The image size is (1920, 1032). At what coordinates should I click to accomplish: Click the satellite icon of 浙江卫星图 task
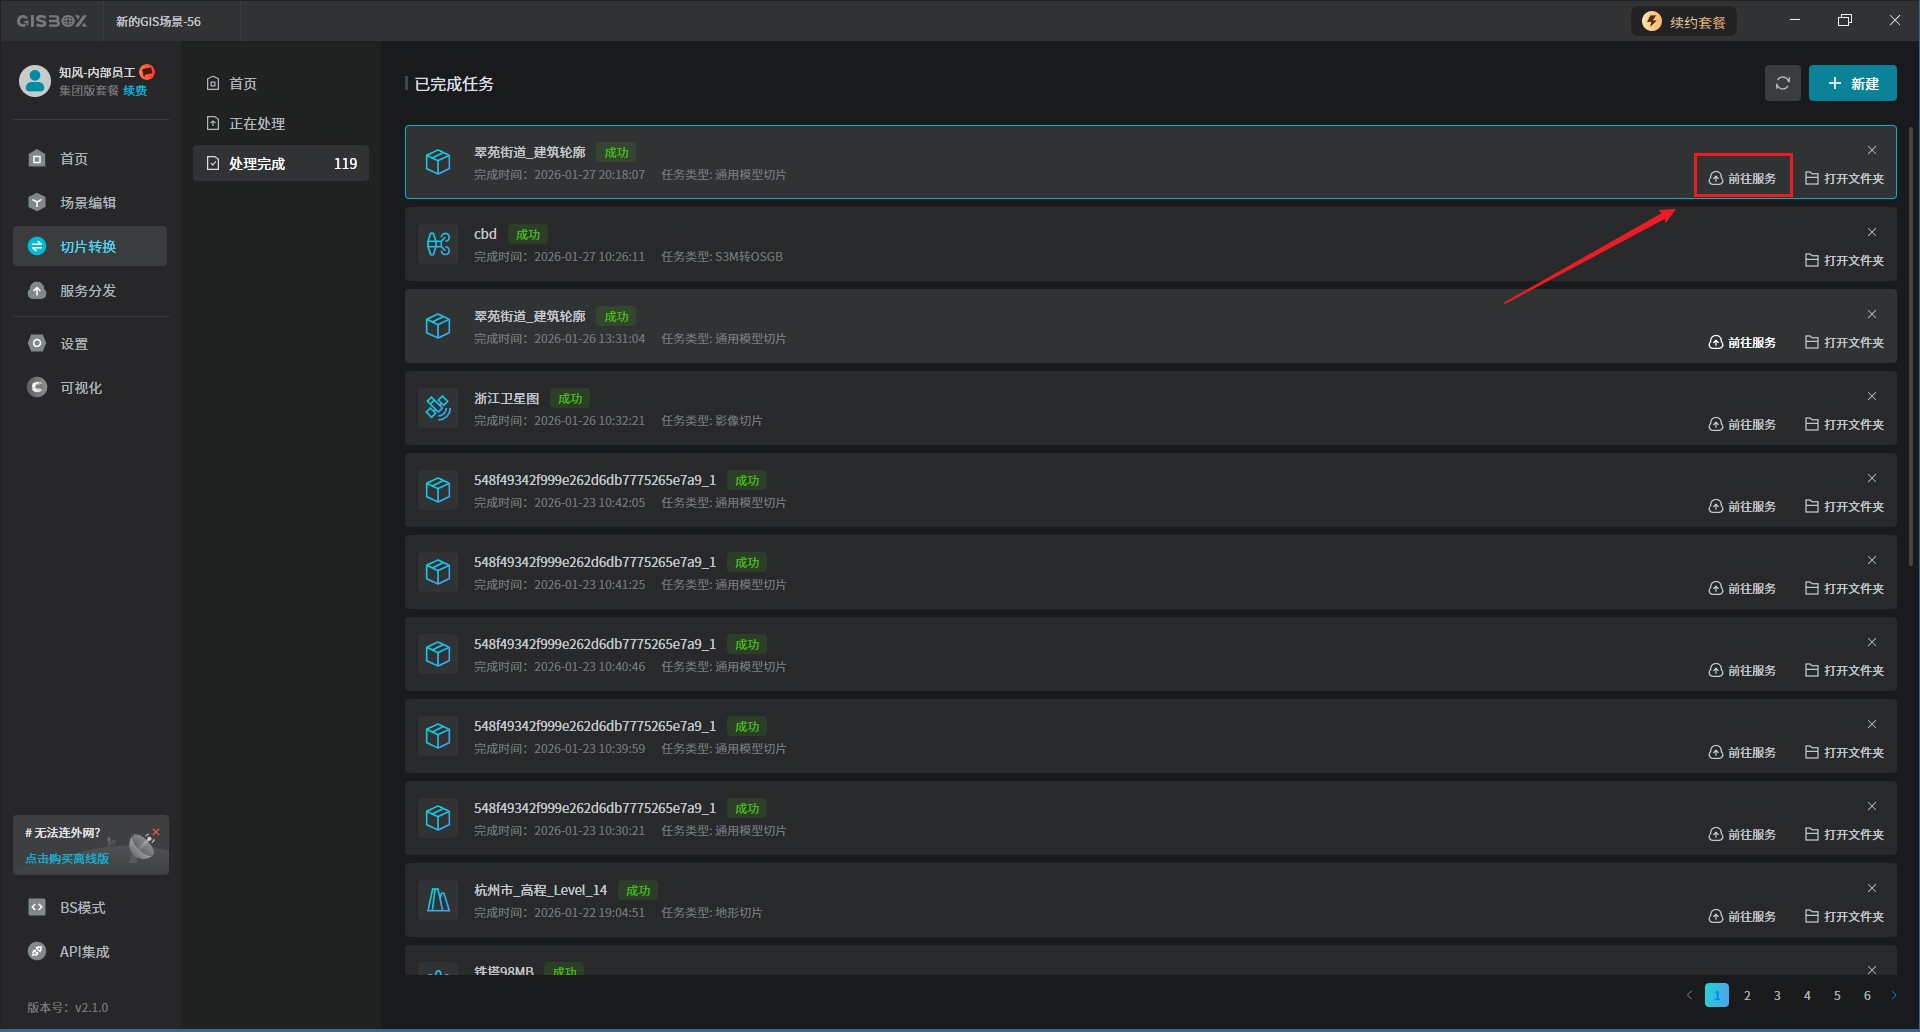[438, 407]
